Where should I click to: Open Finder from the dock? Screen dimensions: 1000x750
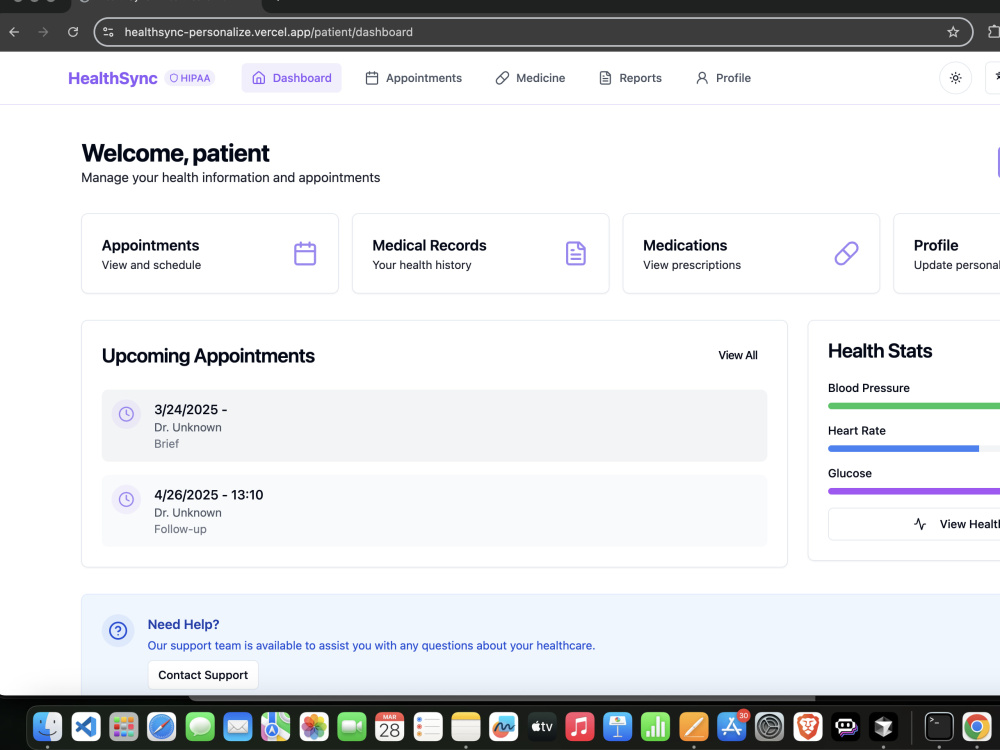pyautogui.click(x=47, y=727)
